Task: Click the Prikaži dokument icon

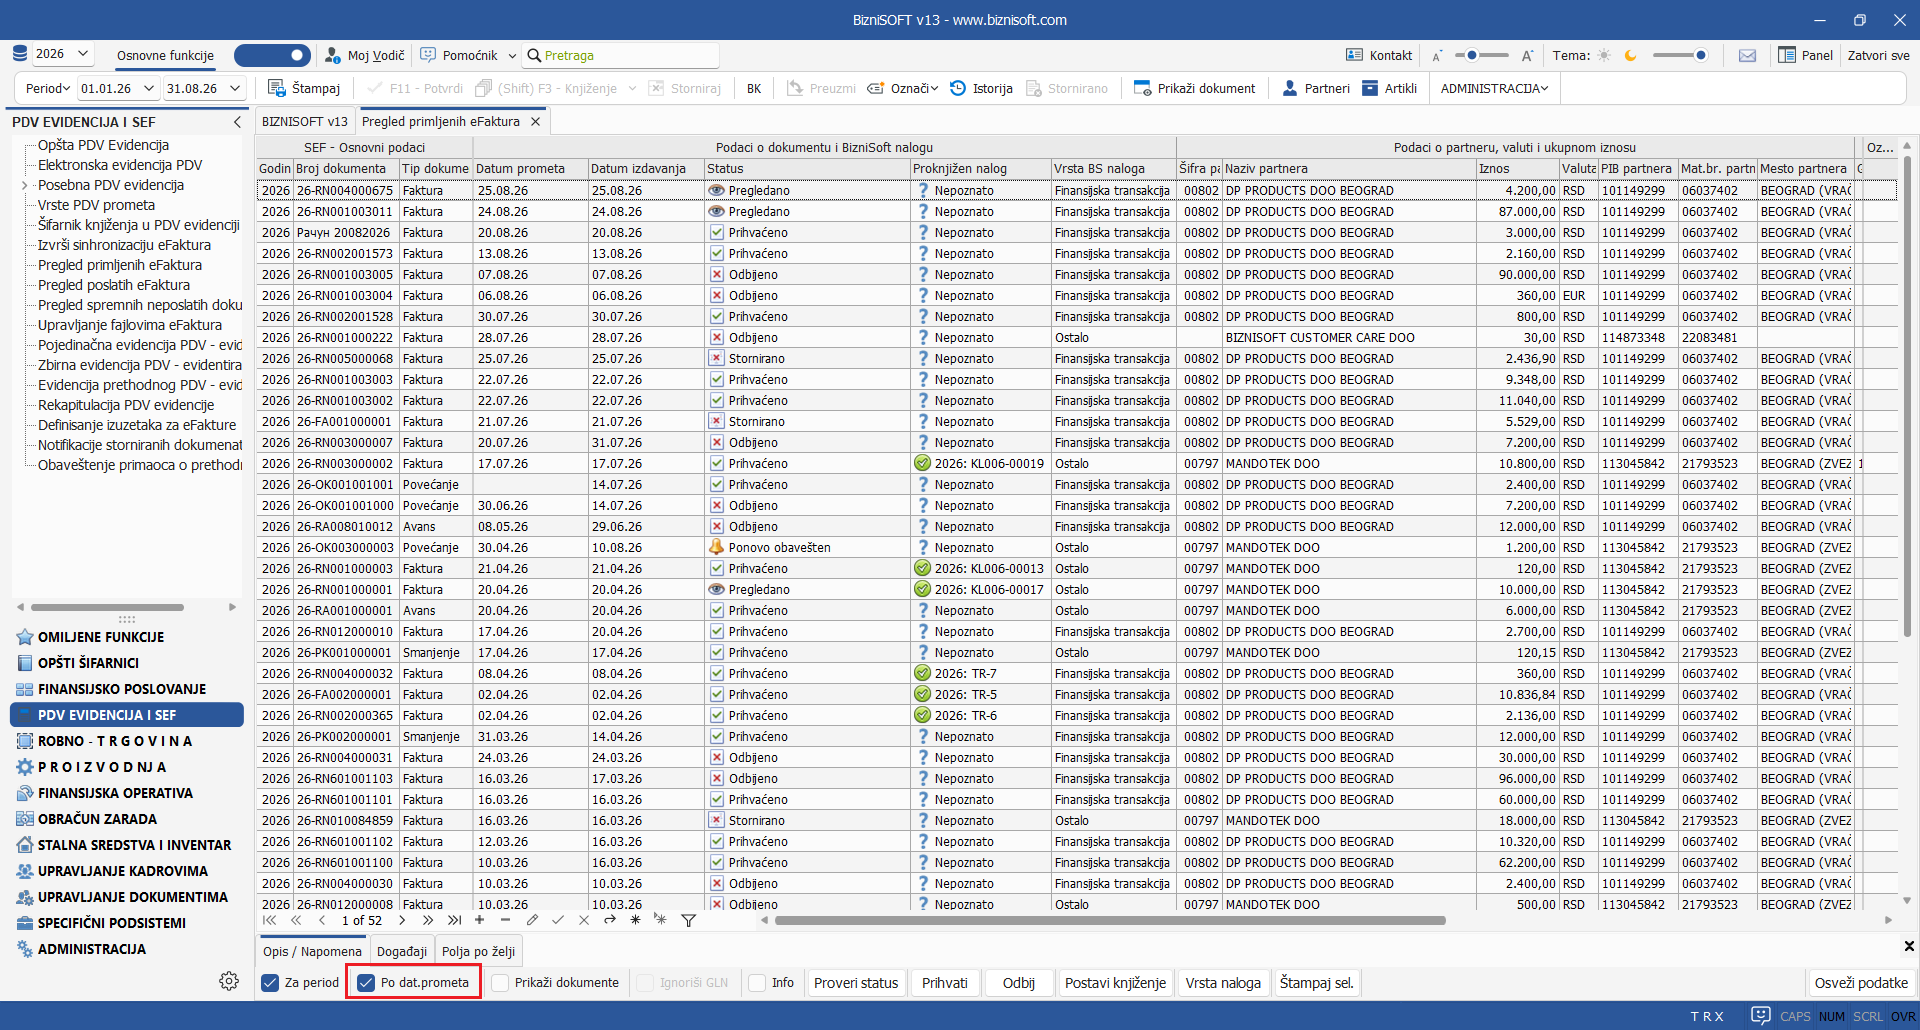Action: tap(1142, 88)
